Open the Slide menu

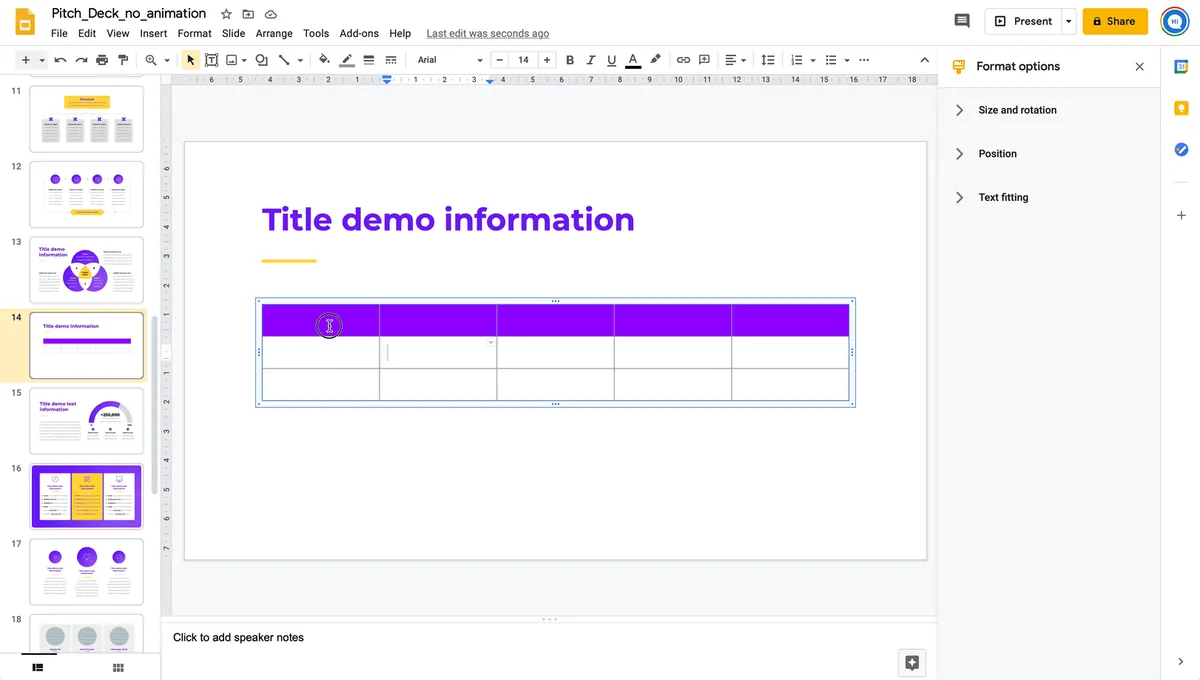(233, 33)
